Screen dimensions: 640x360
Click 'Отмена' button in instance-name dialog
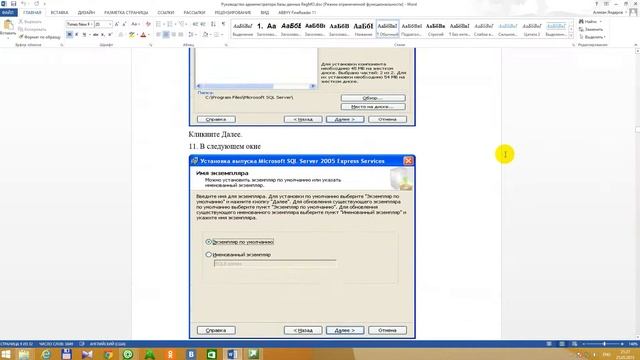pos(387,330)
